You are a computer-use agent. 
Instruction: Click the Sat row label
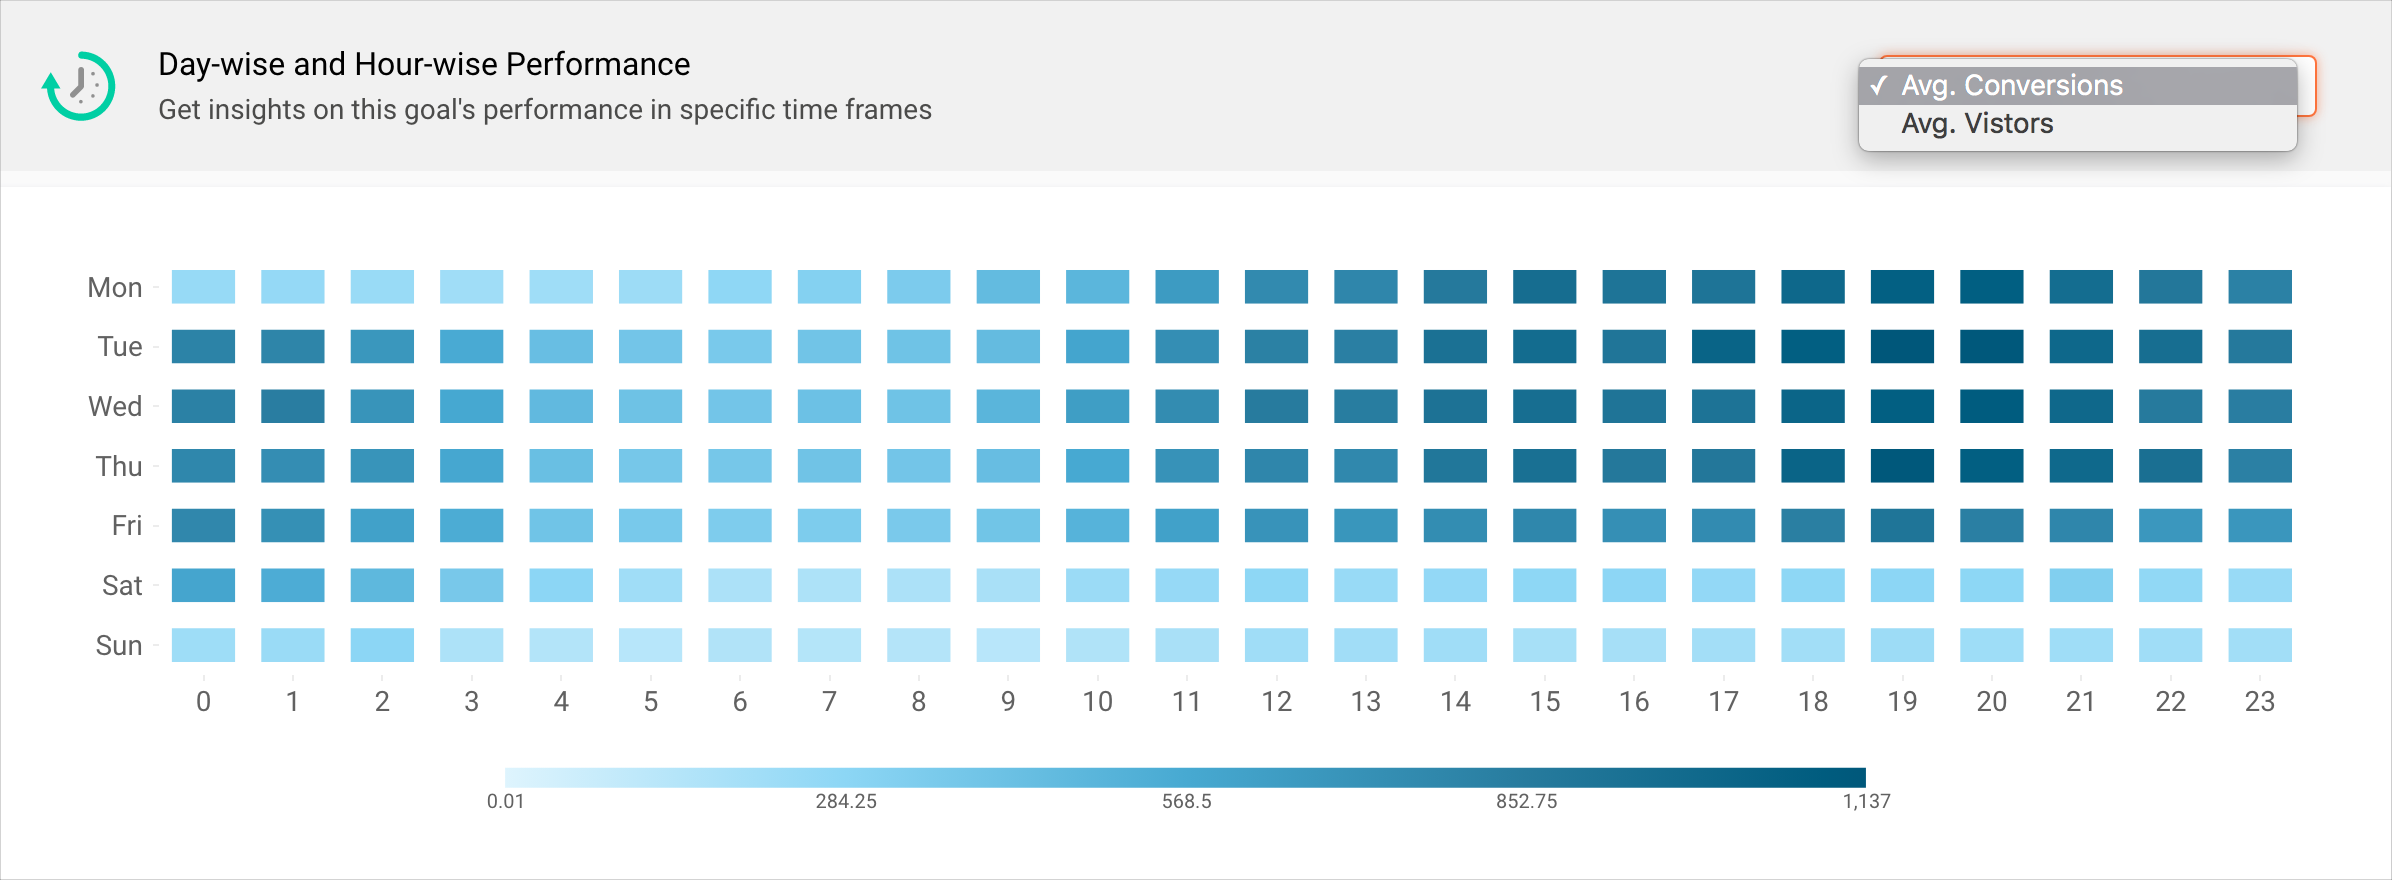click(x=122, y=586)
